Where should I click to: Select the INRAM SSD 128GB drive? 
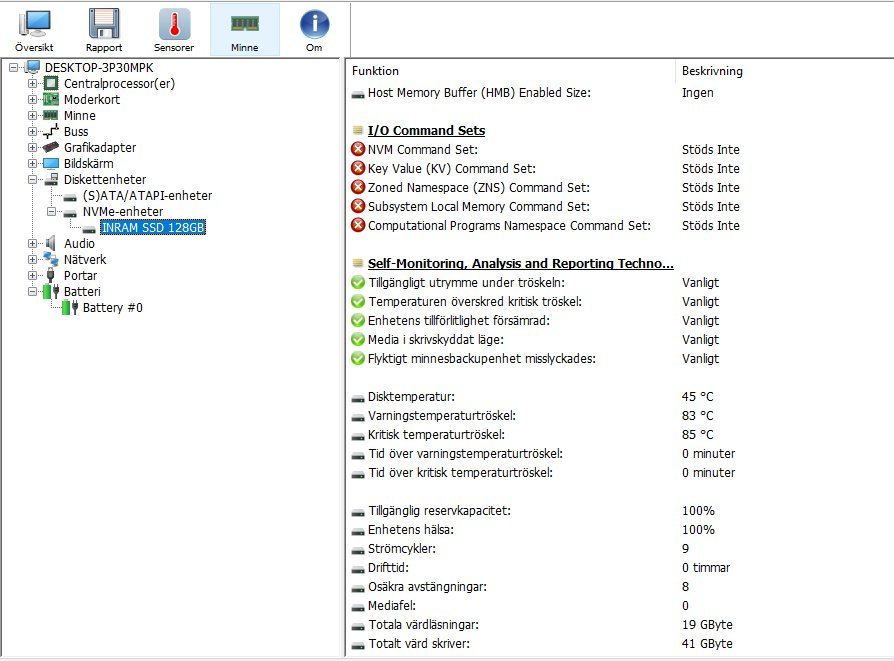pyautogui.click(x=153, y=228)
